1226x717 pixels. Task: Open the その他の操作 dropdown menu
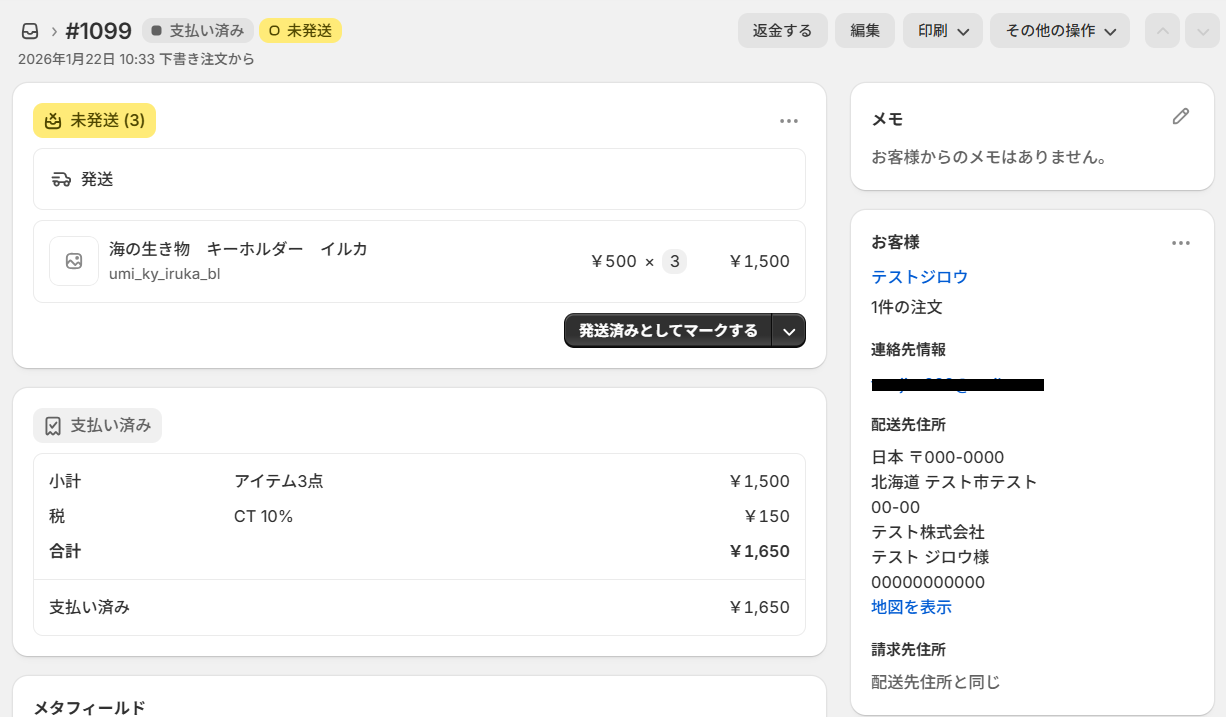coord(1060,31)
